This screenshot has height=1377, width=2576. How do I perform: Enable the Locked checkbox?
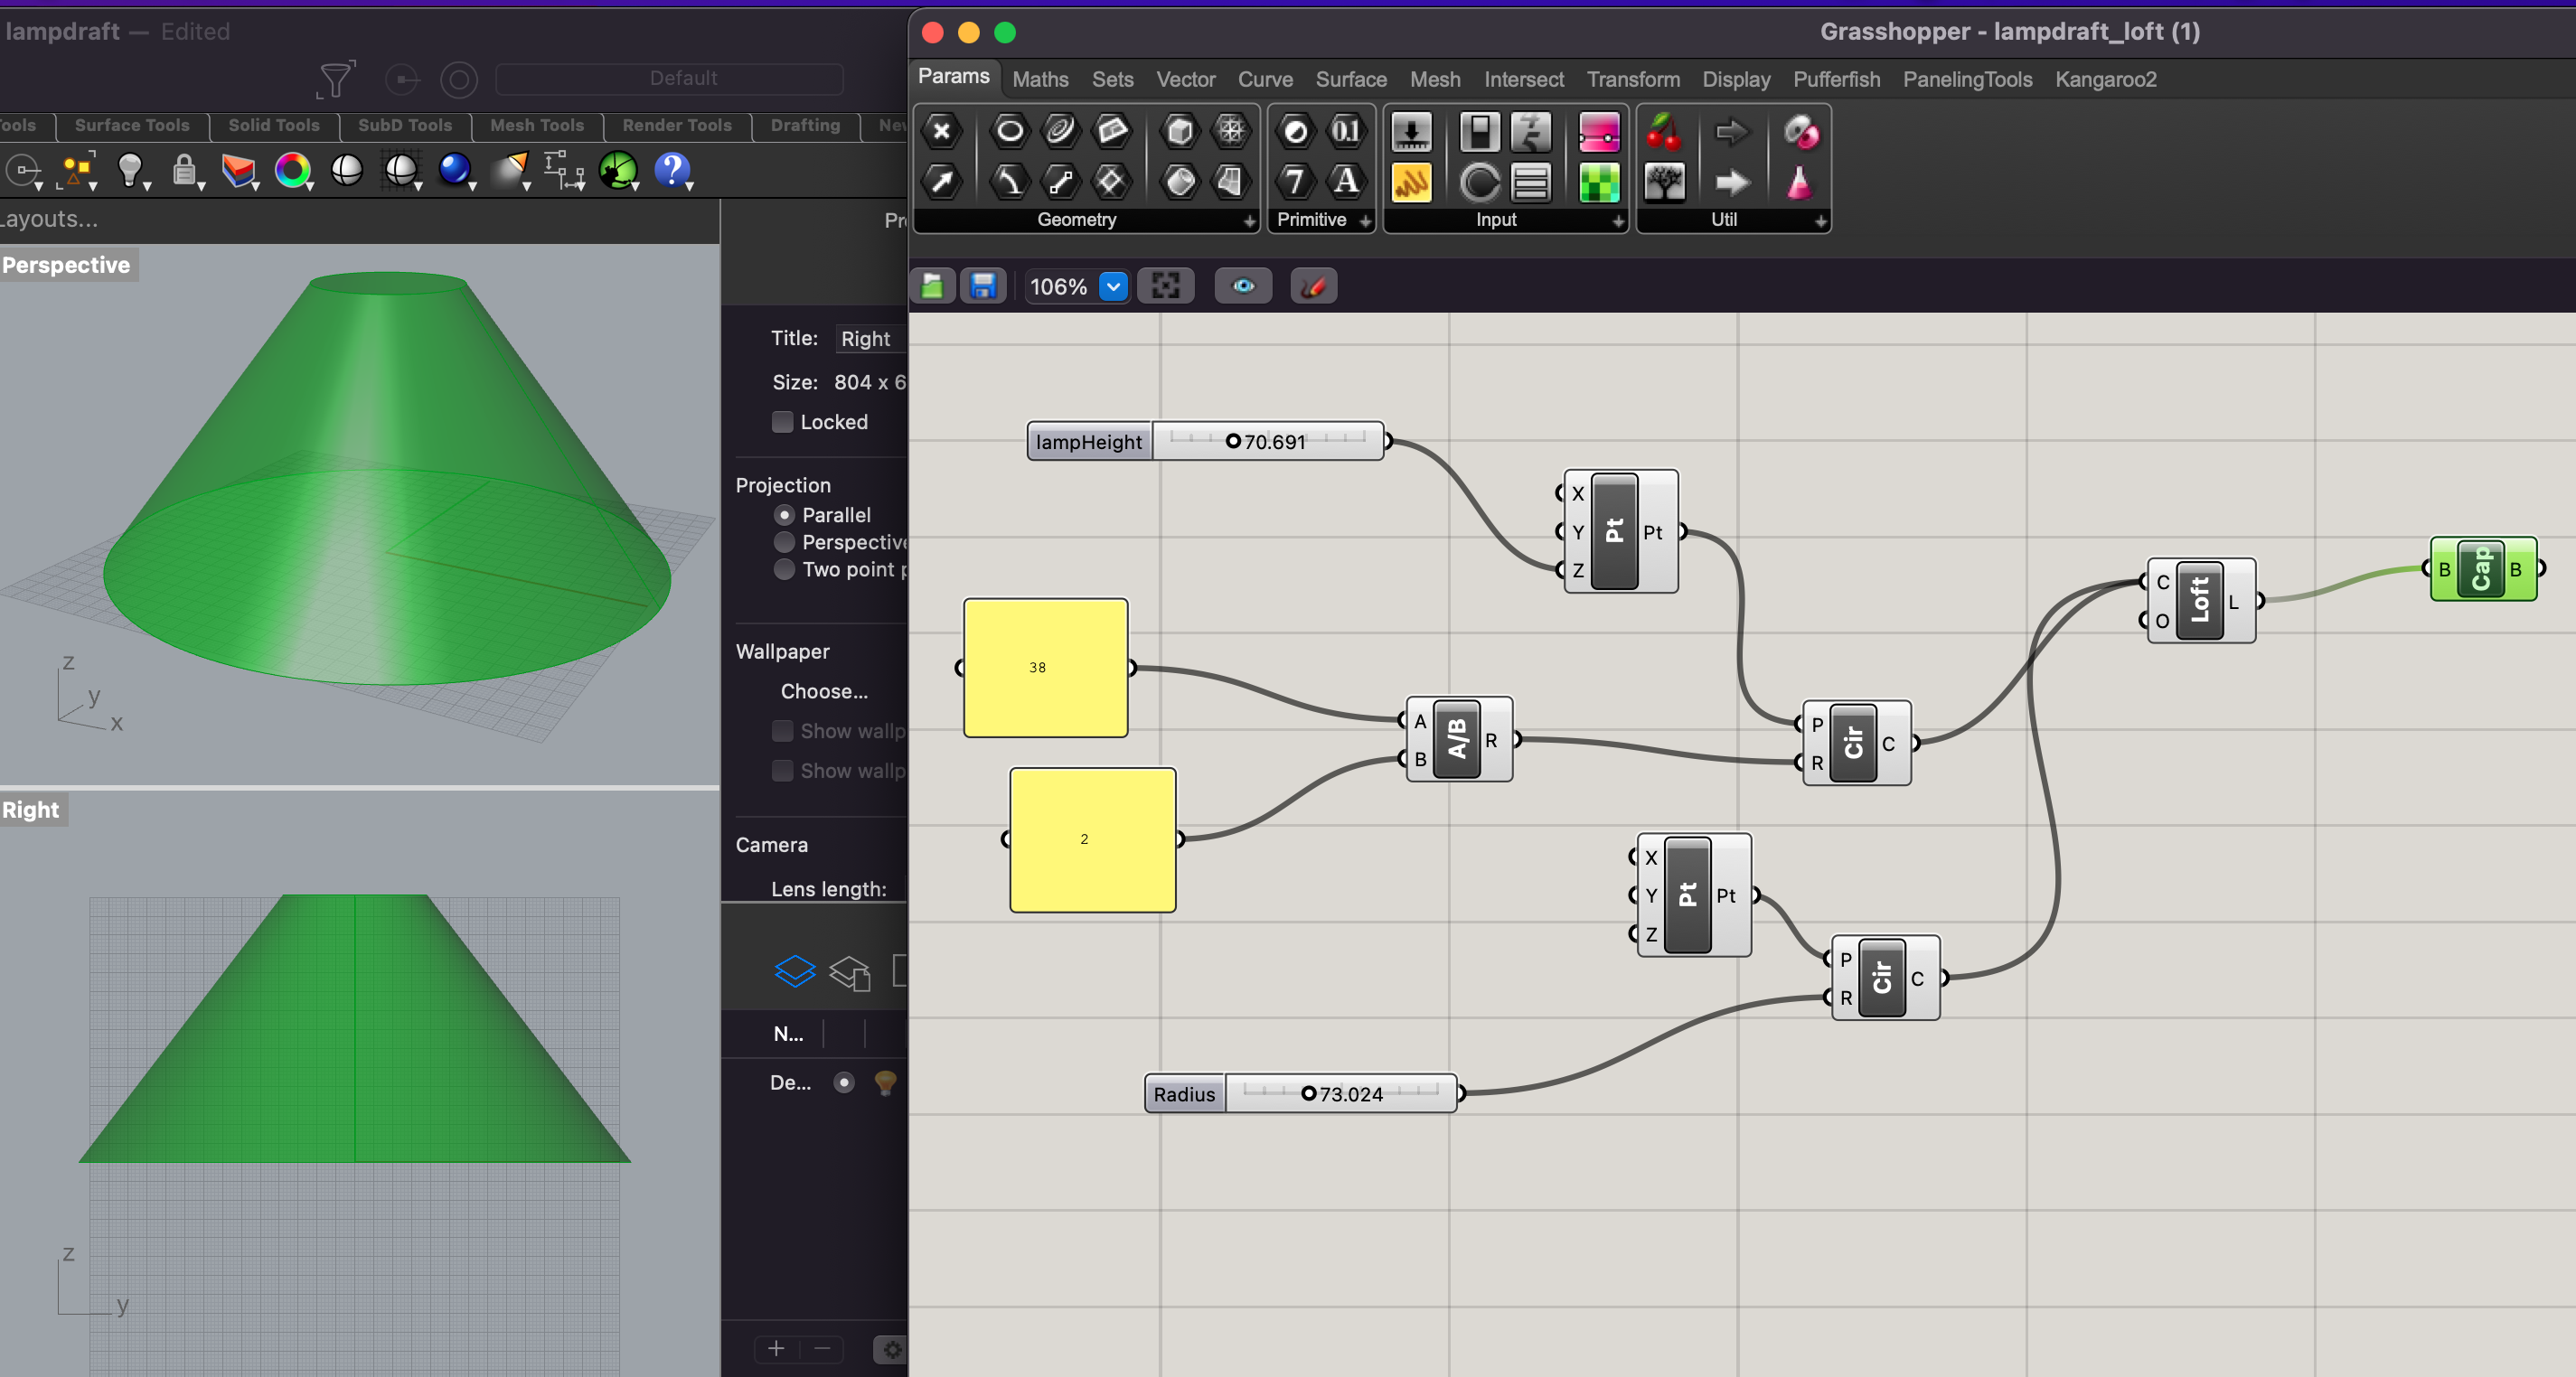click(783, 422)
